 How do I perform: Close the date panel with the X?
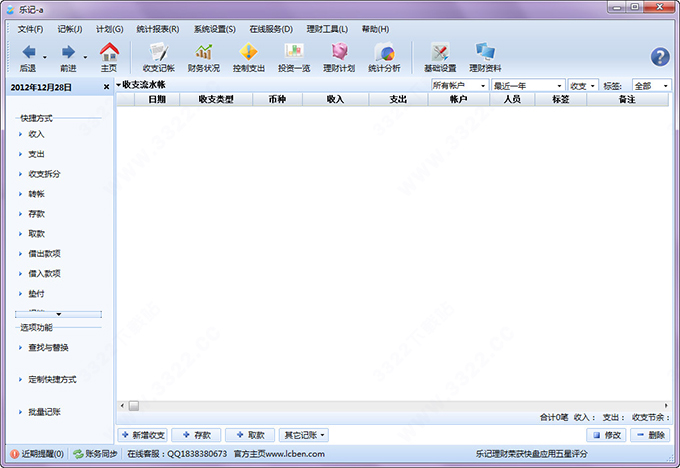pyautogui.click(x=106, y=87)
